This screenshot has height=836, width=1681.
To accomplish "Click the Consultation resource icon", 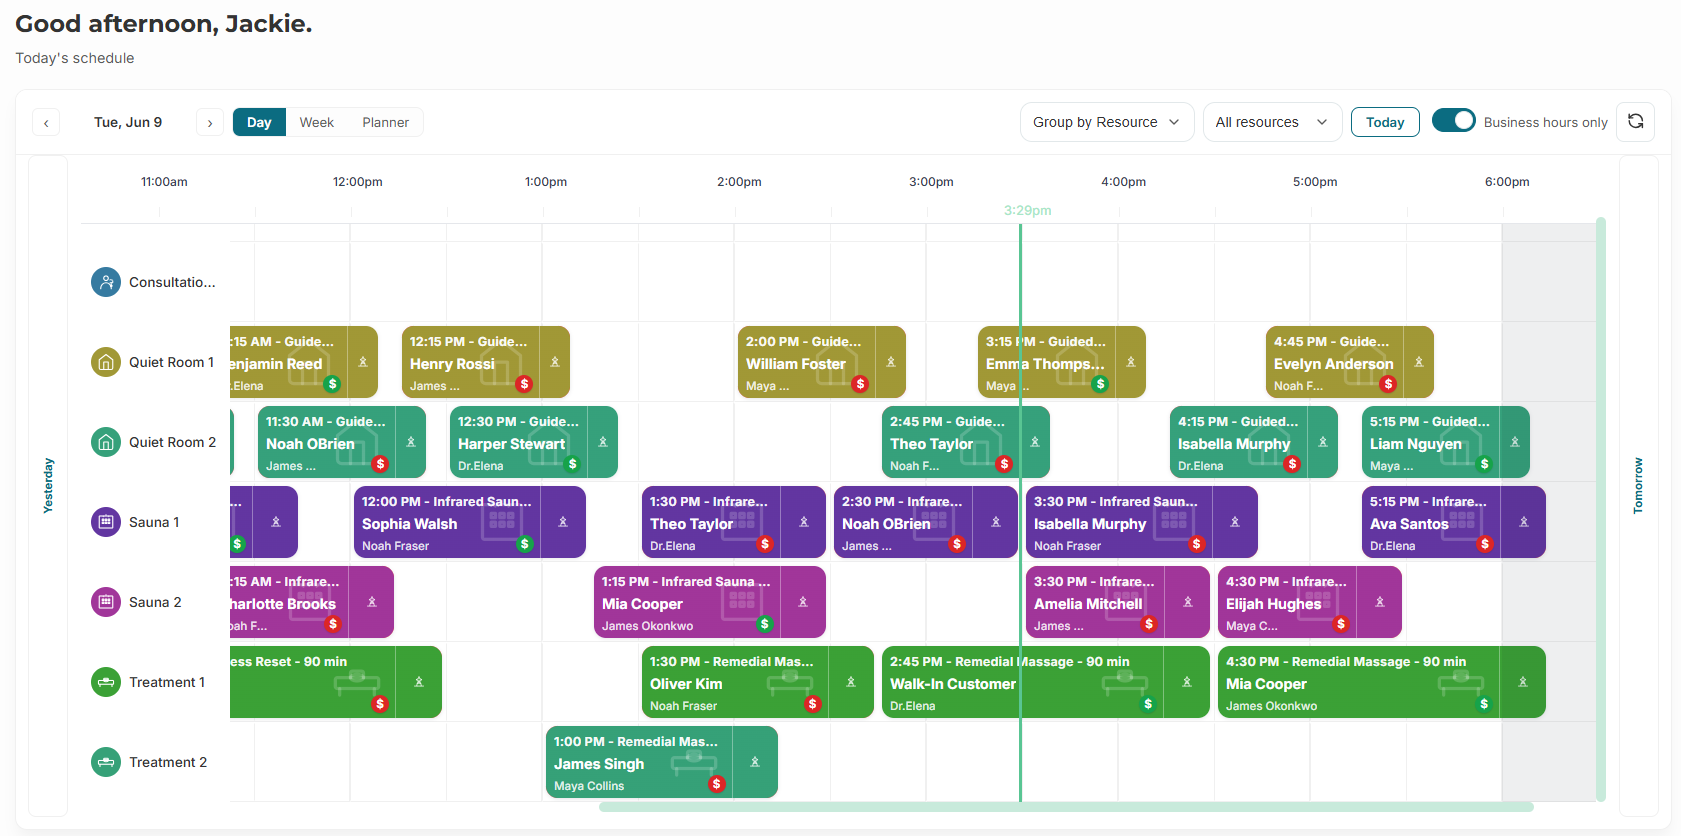I will coord(106,282).
